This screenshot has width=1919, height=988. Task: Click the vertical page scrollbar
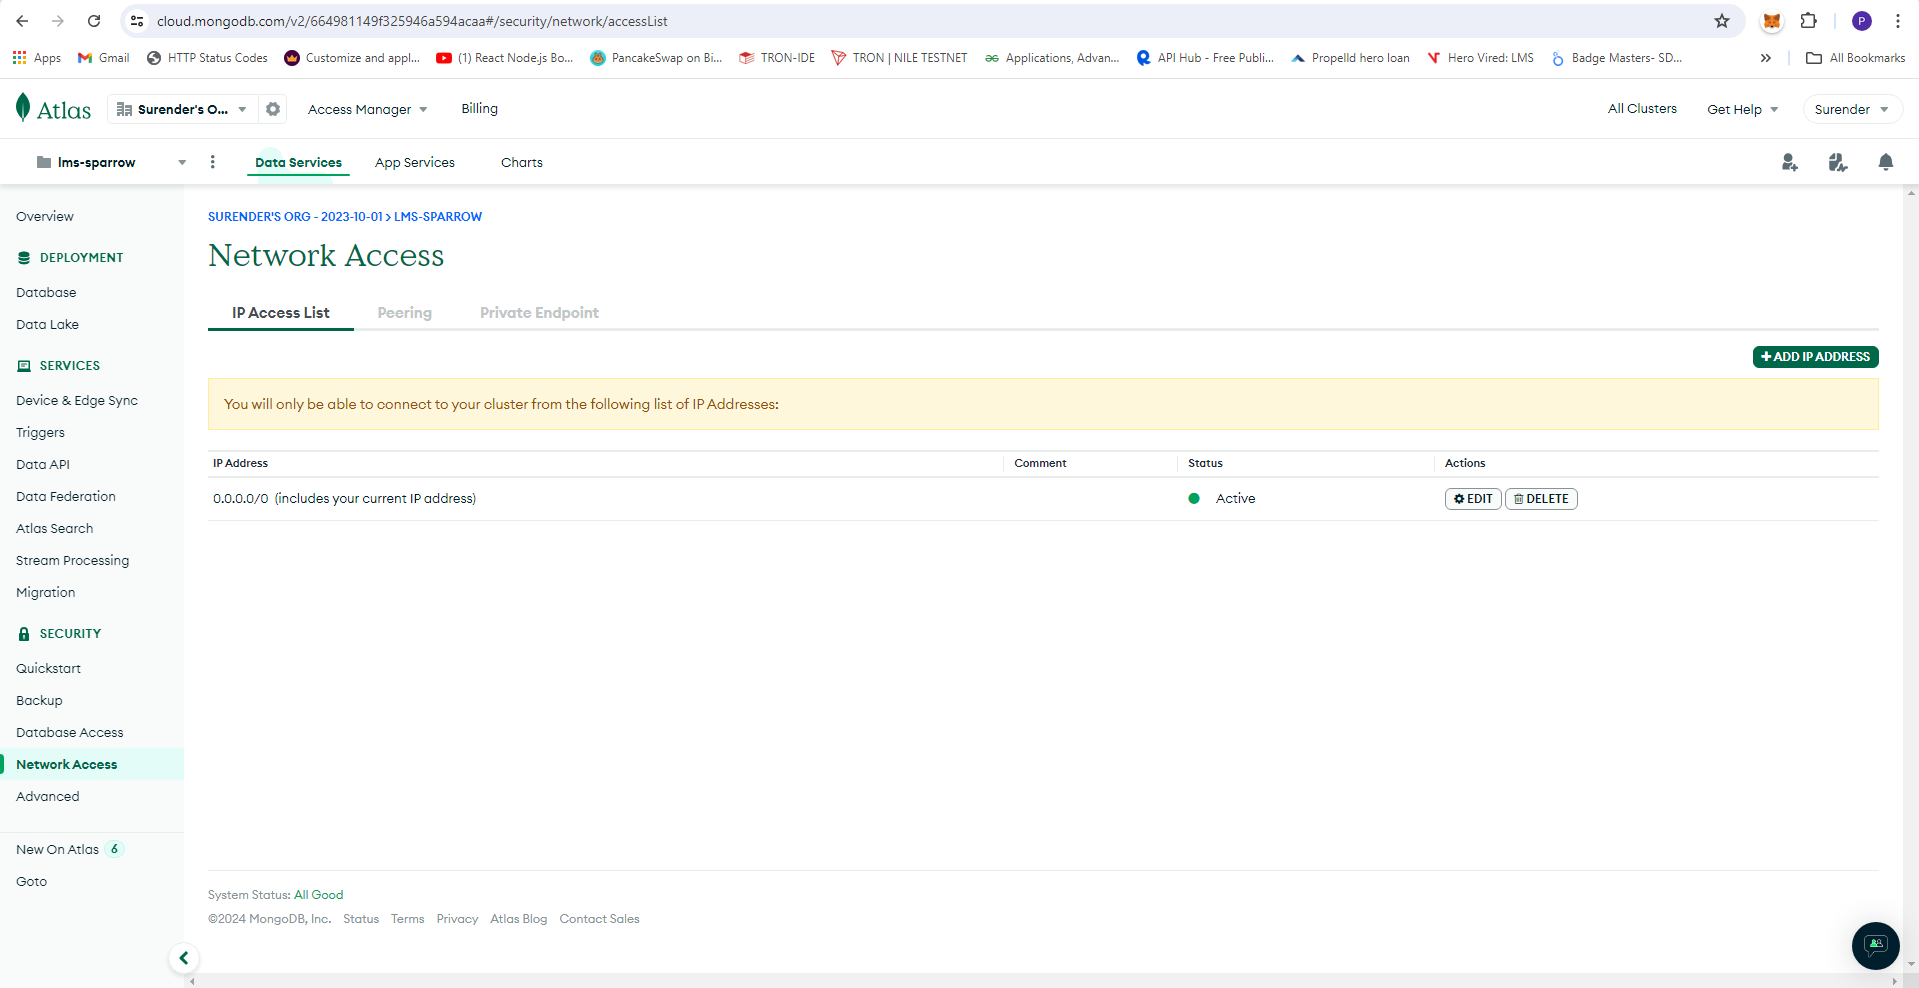tap(1911, 578)
